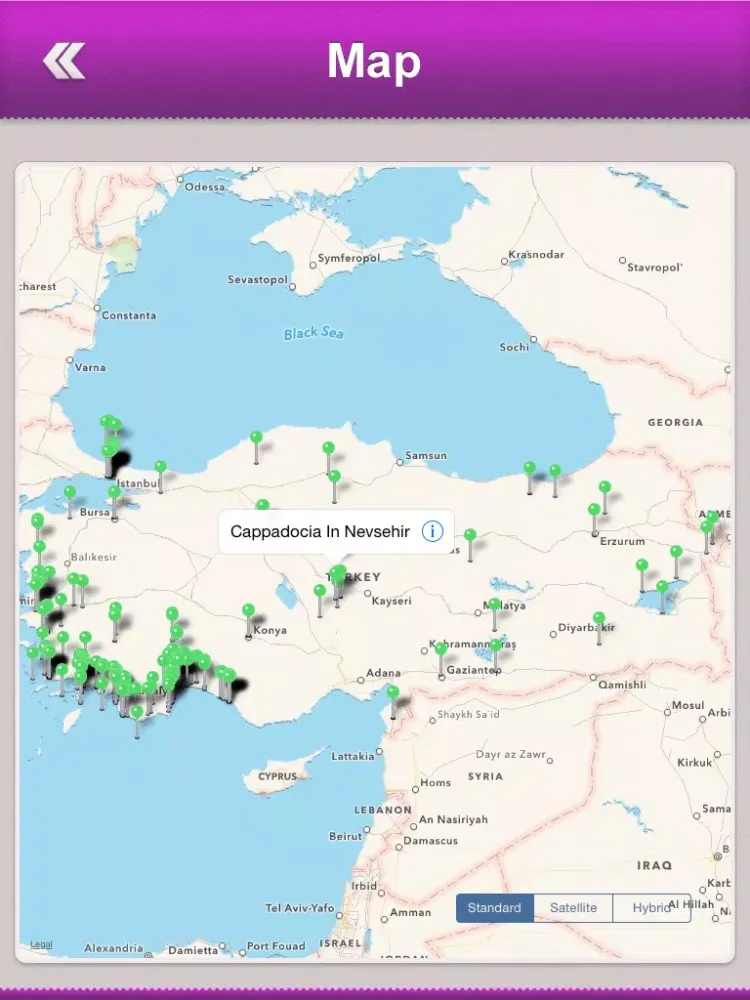Image resolution: width=750 pixels, height=1000 pixels.
Task: Switch to Satellite map view
Action: tap(573, 908)
